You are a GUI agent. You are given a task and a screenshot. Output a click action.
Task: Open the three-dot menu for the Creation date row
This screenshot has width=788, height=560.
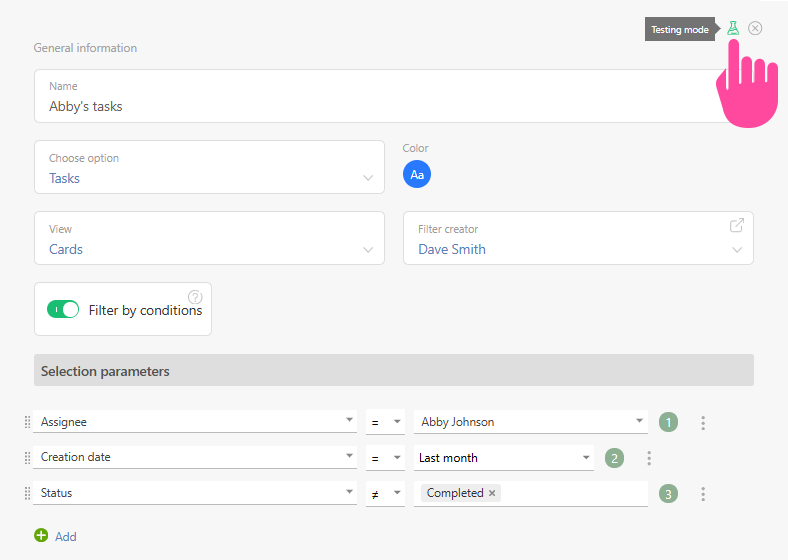(649, 458)
